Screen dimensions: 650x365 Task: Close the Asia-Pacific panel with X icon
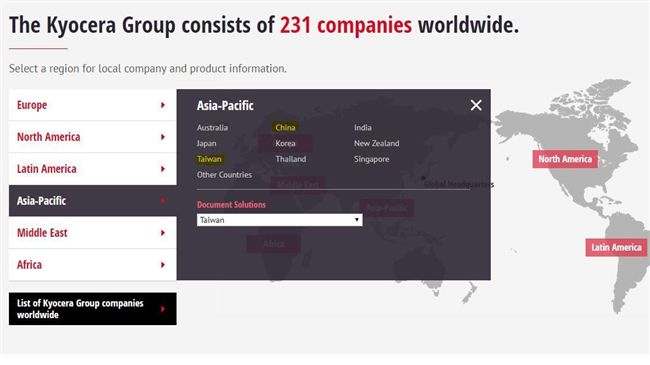[x=476, y=105]
